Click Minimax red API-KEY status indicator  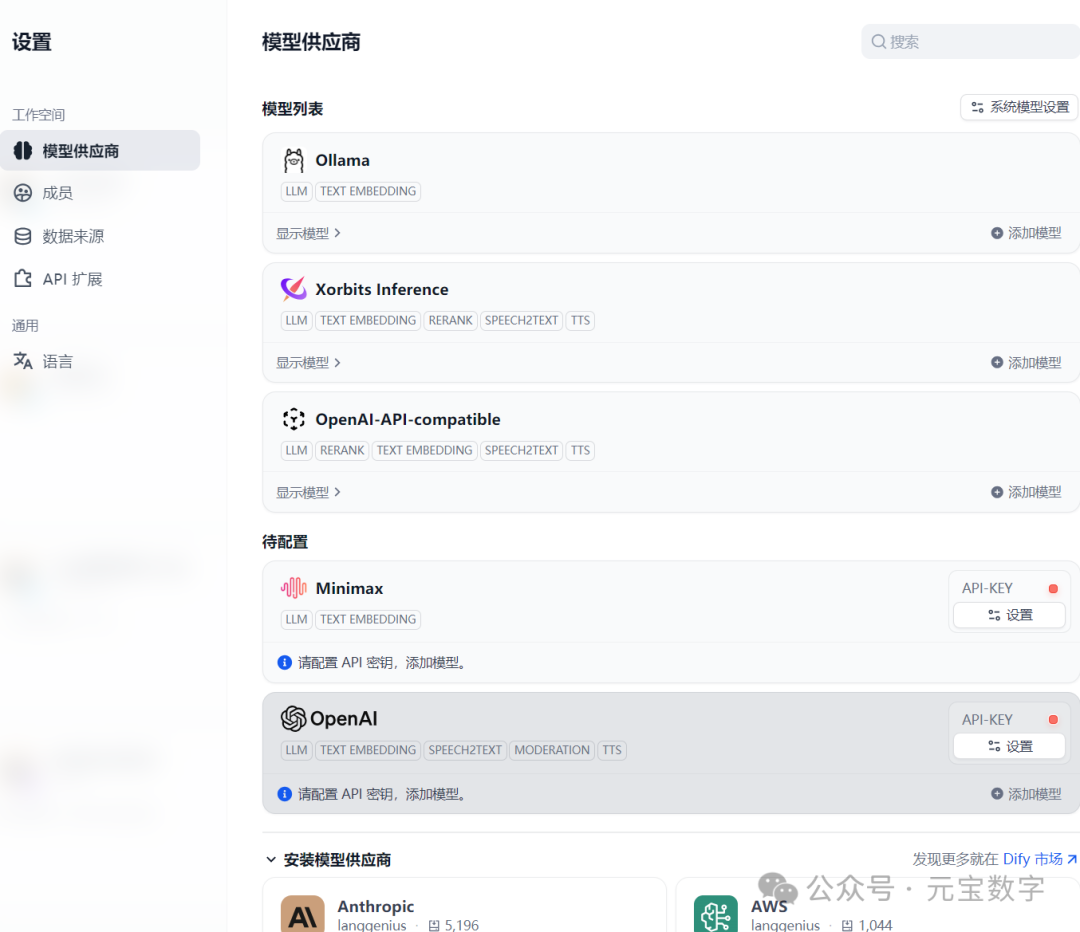1053,588
